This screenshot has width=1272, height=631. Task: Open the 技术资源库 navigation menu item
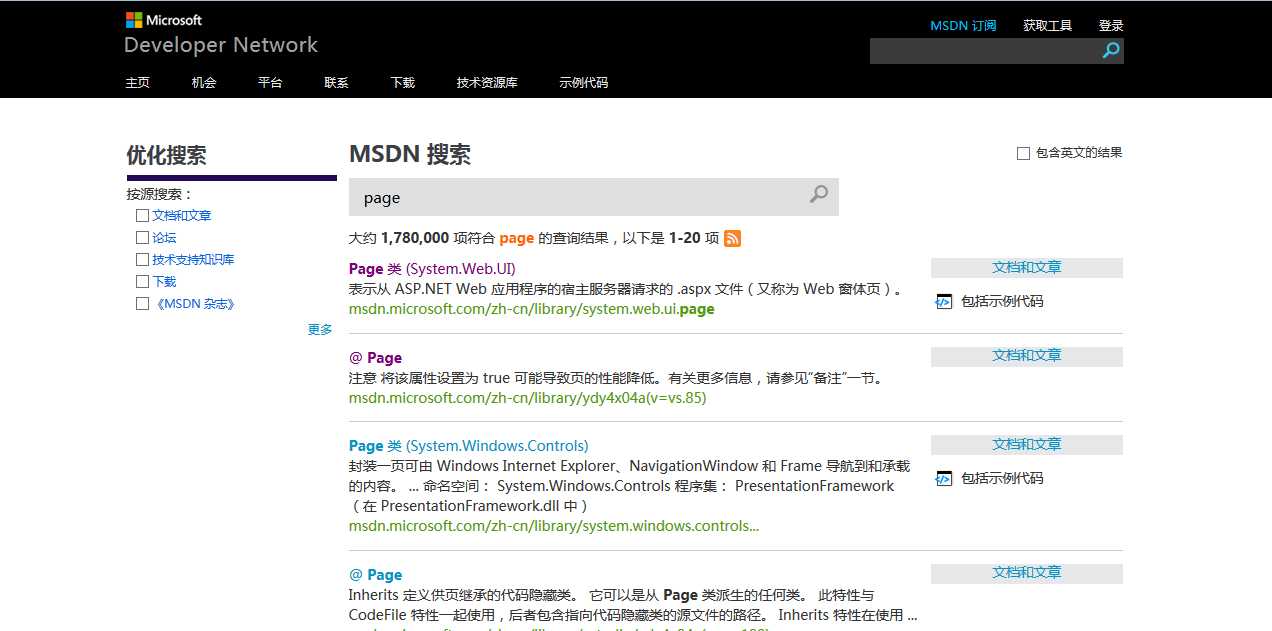click(x=487, y=83)
